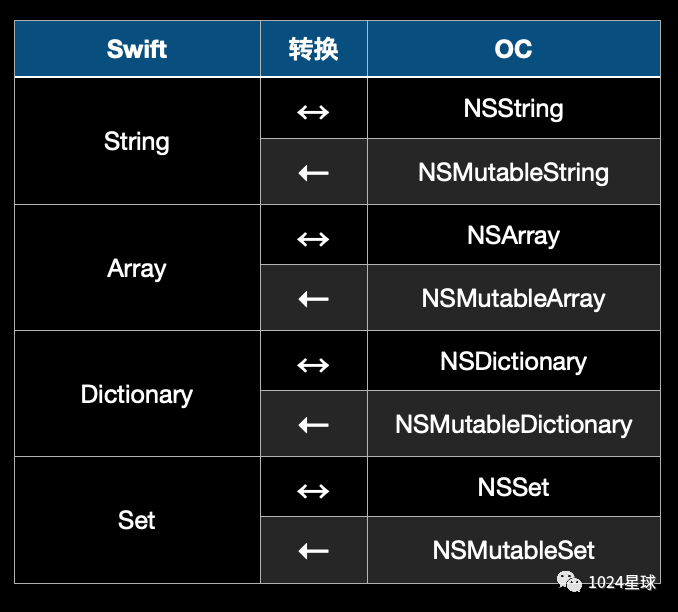Select the NSMutableDictionary cell
Image resolution: width=678 pixels, height=612 pixels.
pyautogui.click(x=514, y=424)
